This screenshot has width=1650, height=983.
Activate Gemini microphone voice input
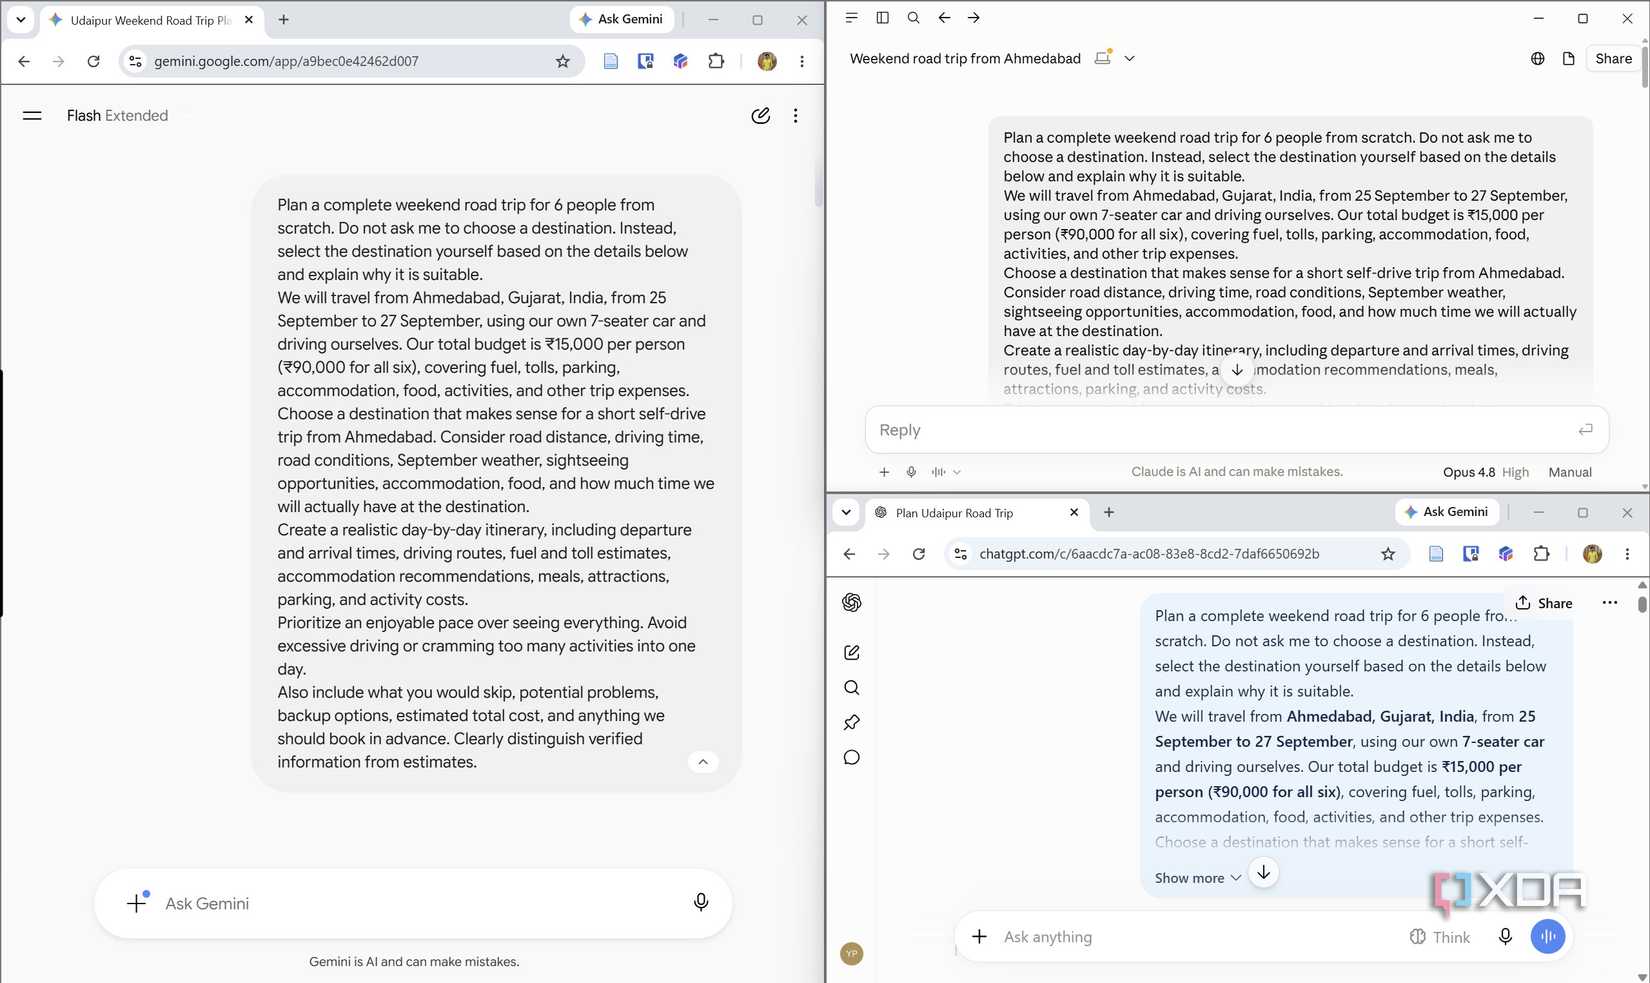[x=701, y=903]
